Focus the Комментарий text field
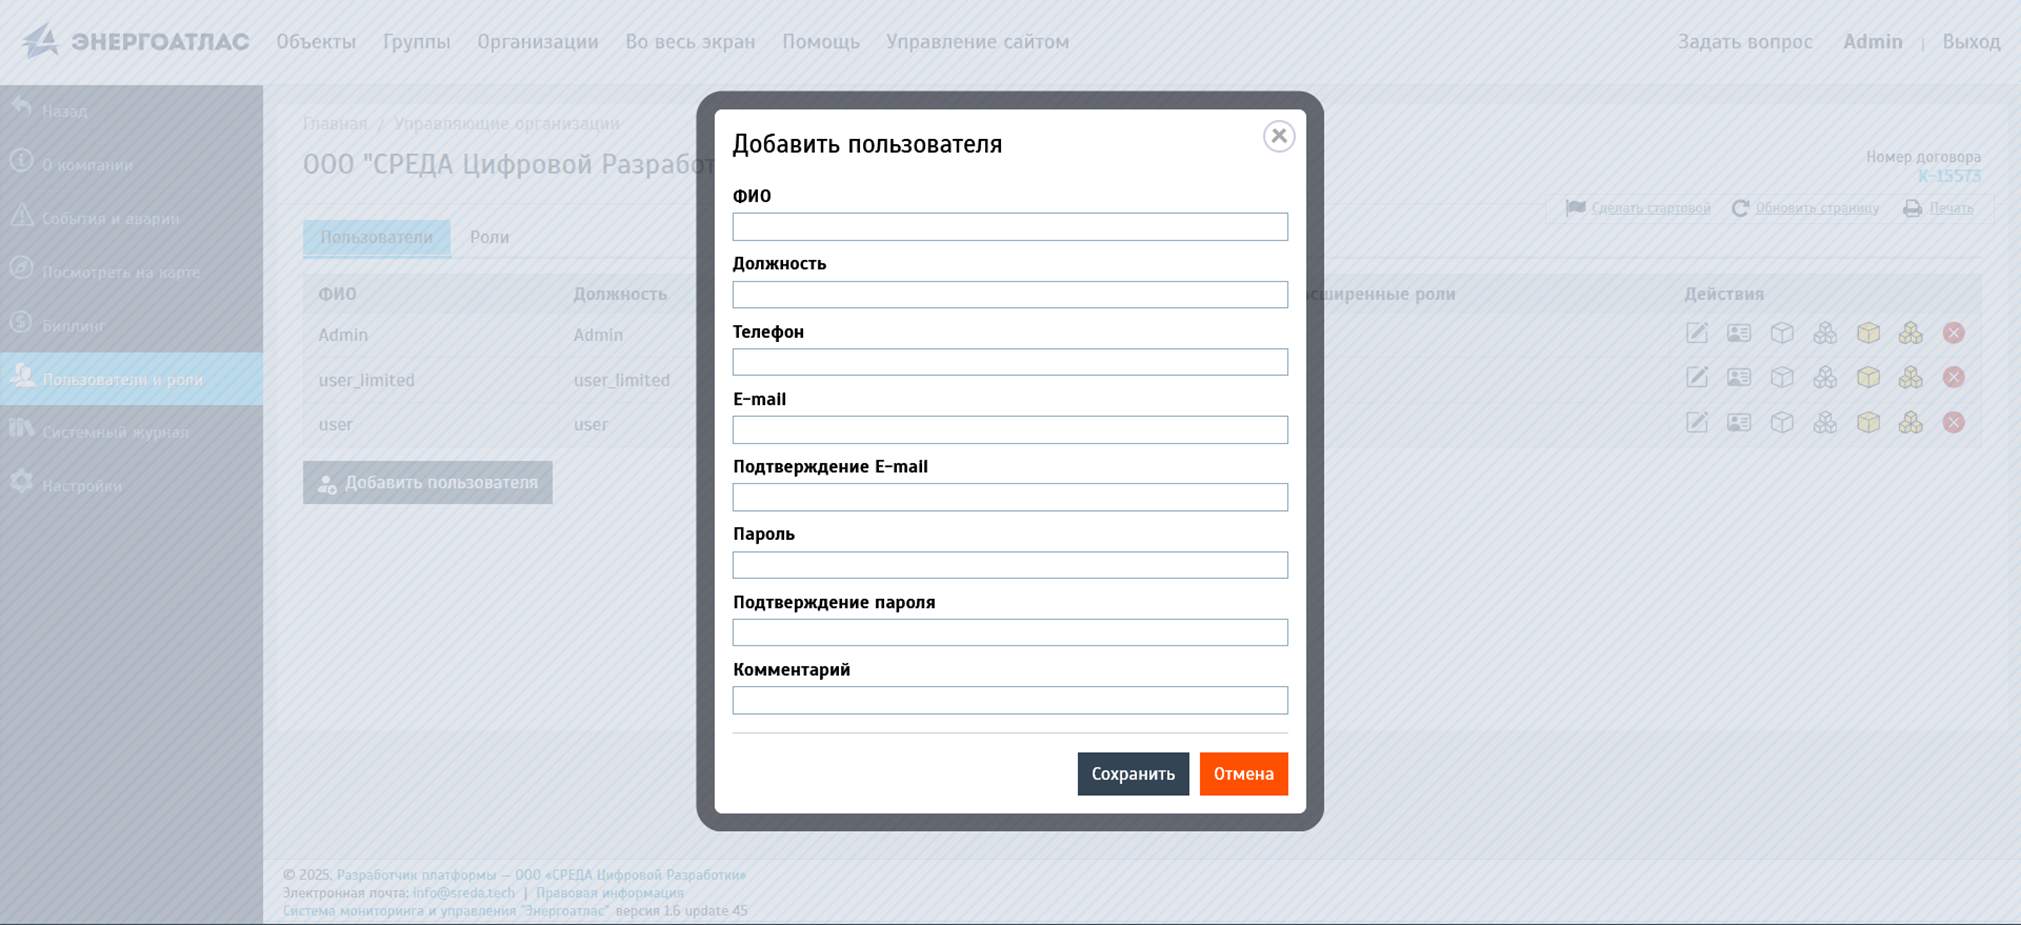The image size is (2021, 925). coord(1009,701)
